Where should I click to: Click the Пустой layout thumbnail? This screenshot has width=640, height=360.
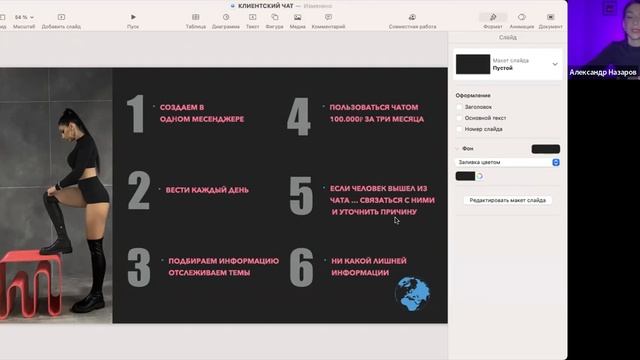[x=473, y=64]
